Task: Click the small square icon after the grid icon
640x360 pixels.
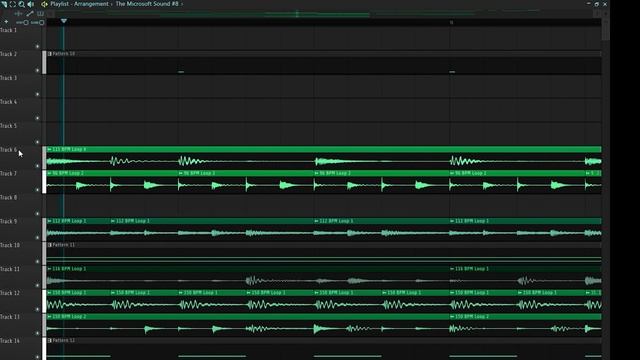Action: (x=51, y=13)
